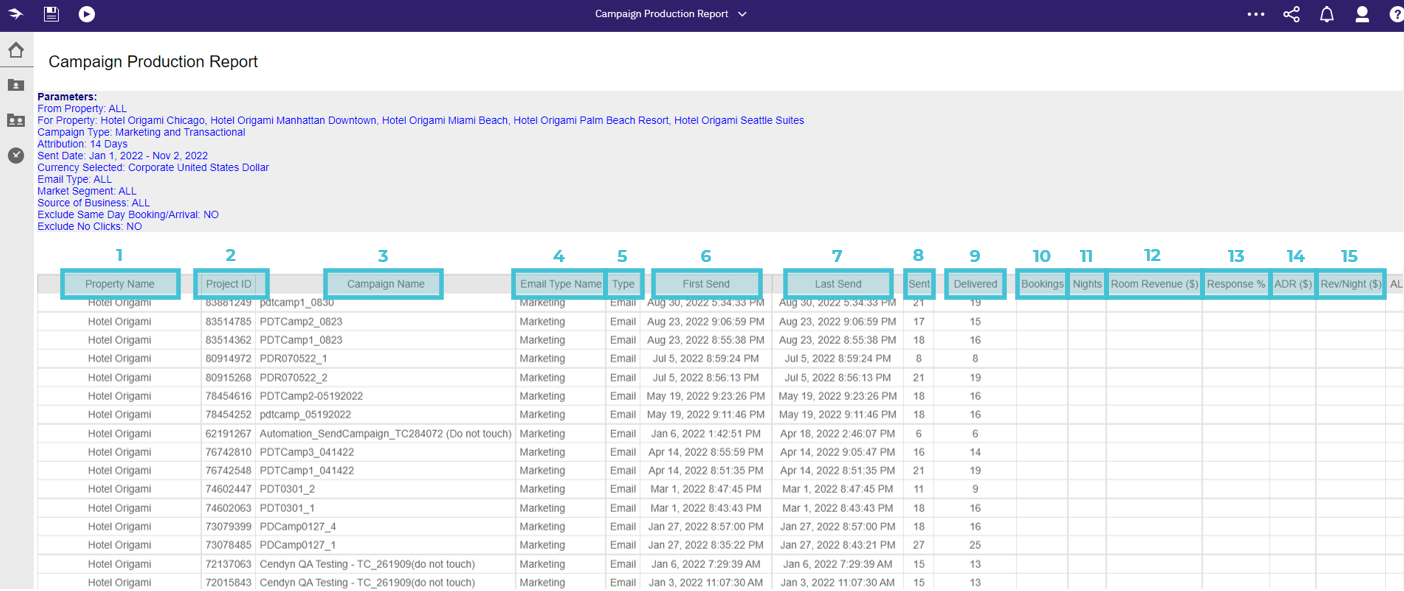1404x591 pixels.
Task: Open the three-dot more options menu
Action: [x=1256, y=14]
